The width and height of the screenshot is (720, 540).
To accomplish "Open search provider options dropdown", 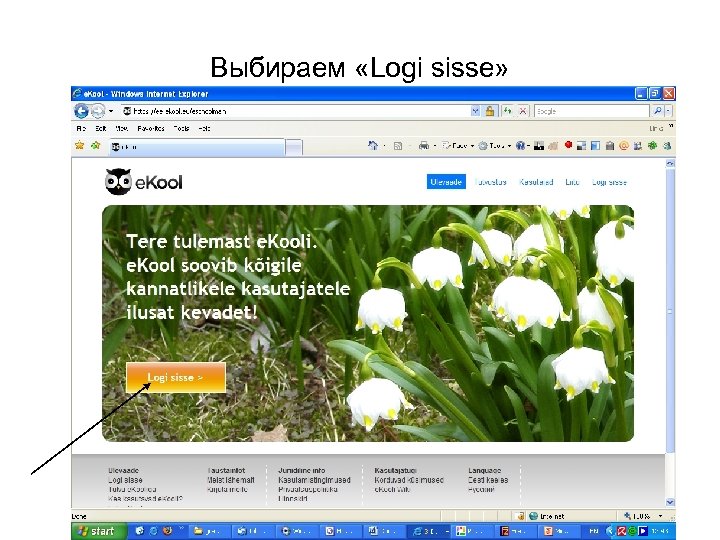I will 669,111.
